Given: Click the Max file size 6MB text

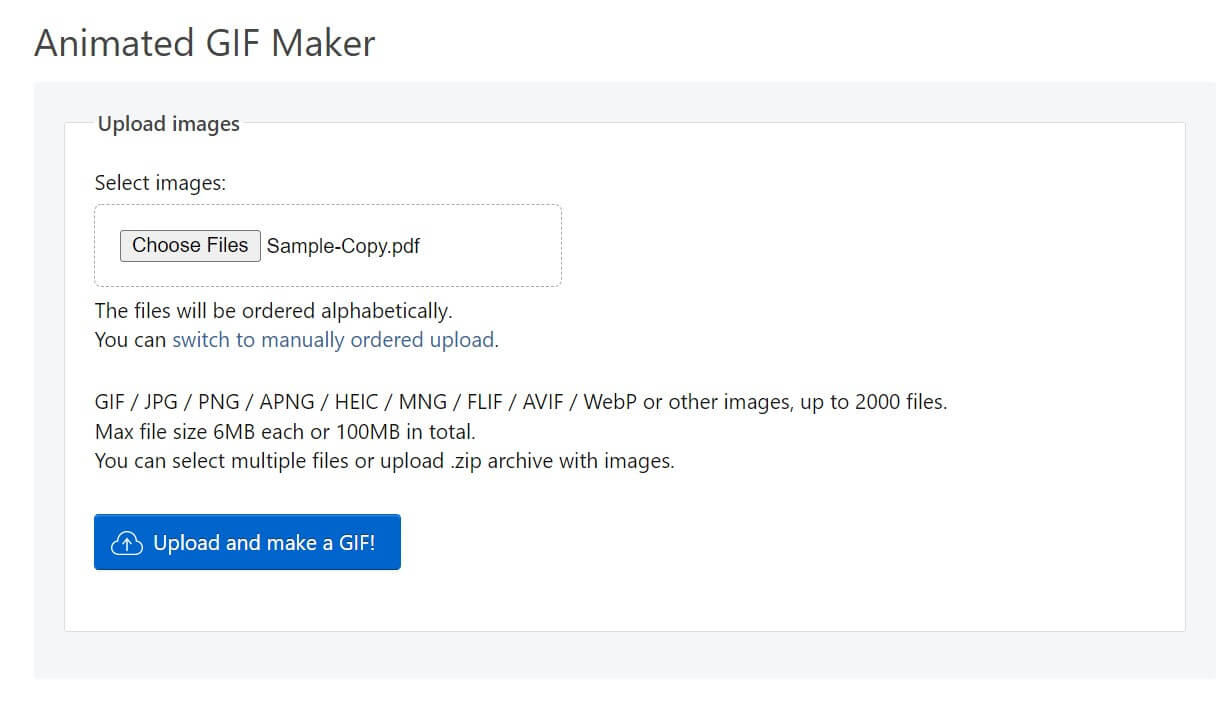Looking at the screenshot, I should [x=180, y=432].
